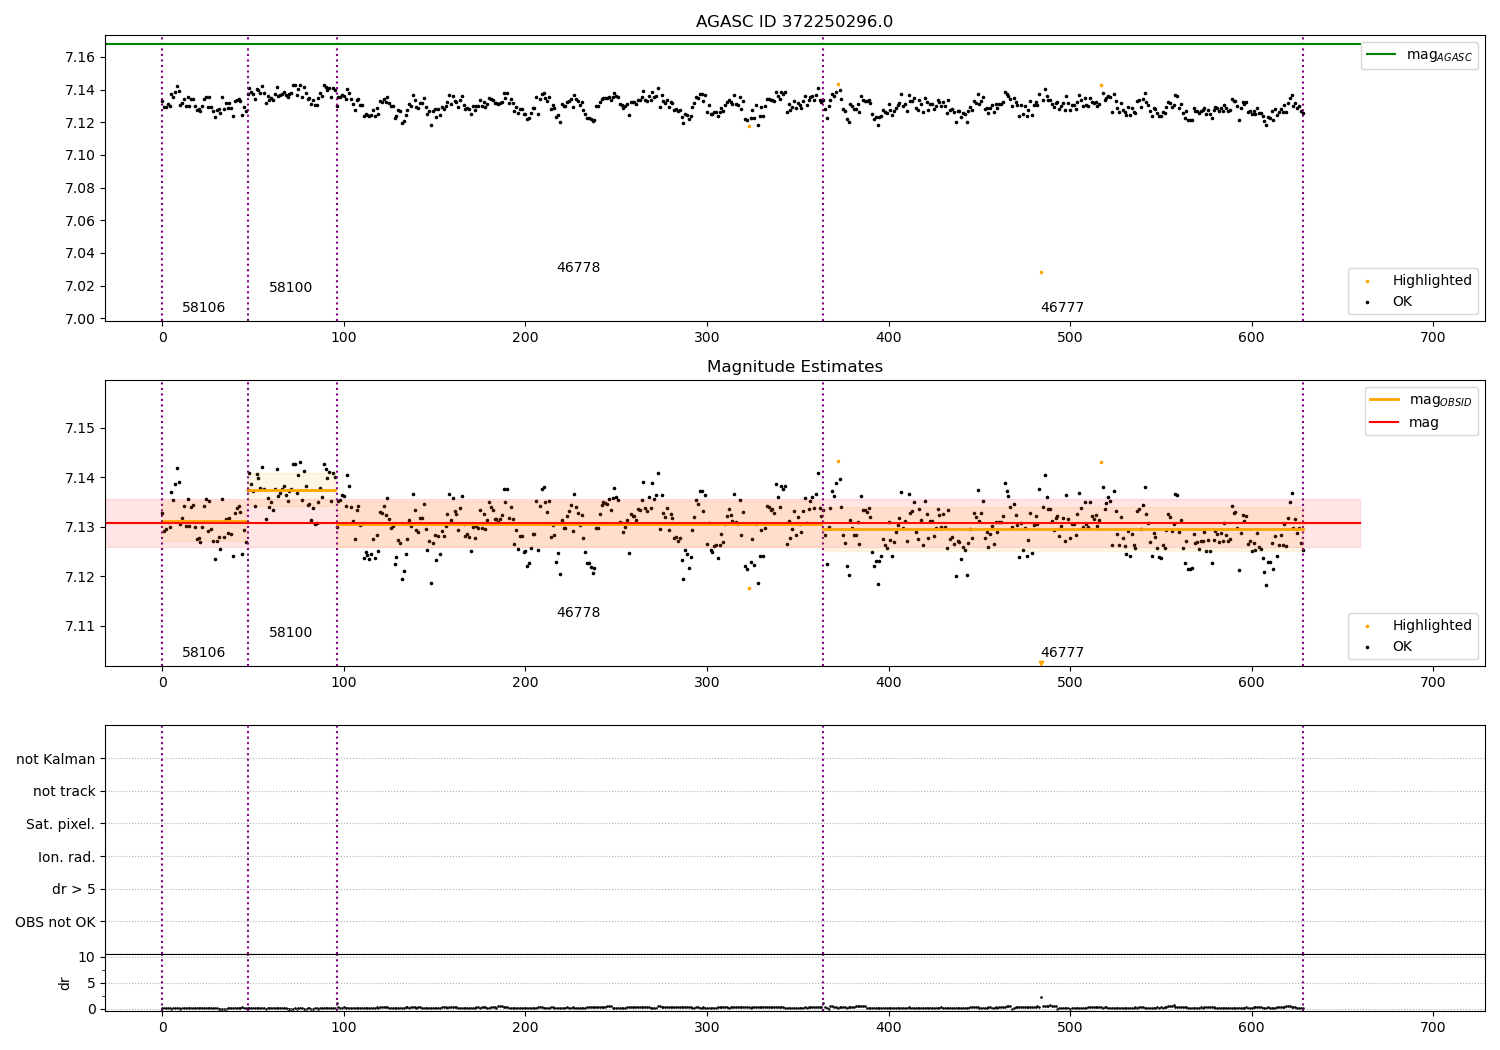Select the orange mag OBSID legend entry

pyautogui.click(x=1419, y=400)
